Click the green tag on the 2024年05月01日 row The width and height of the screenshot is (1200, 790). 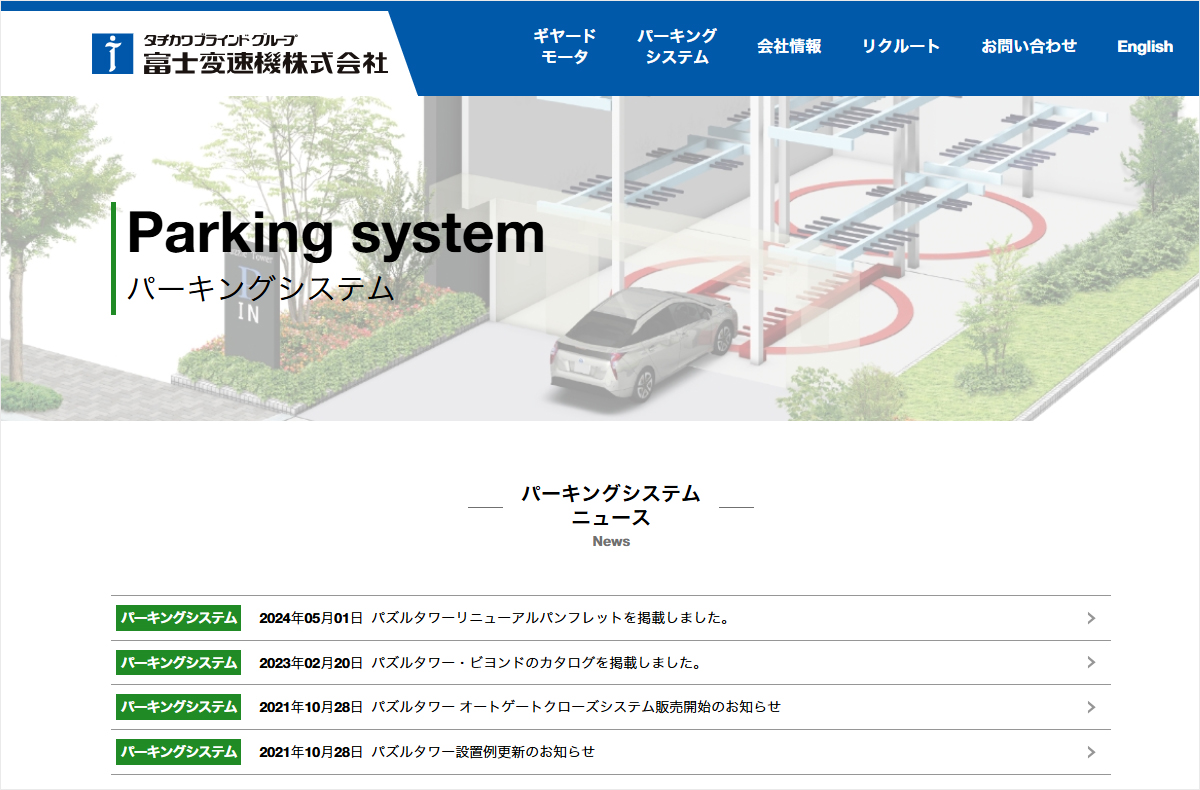[x=179, y=618]
